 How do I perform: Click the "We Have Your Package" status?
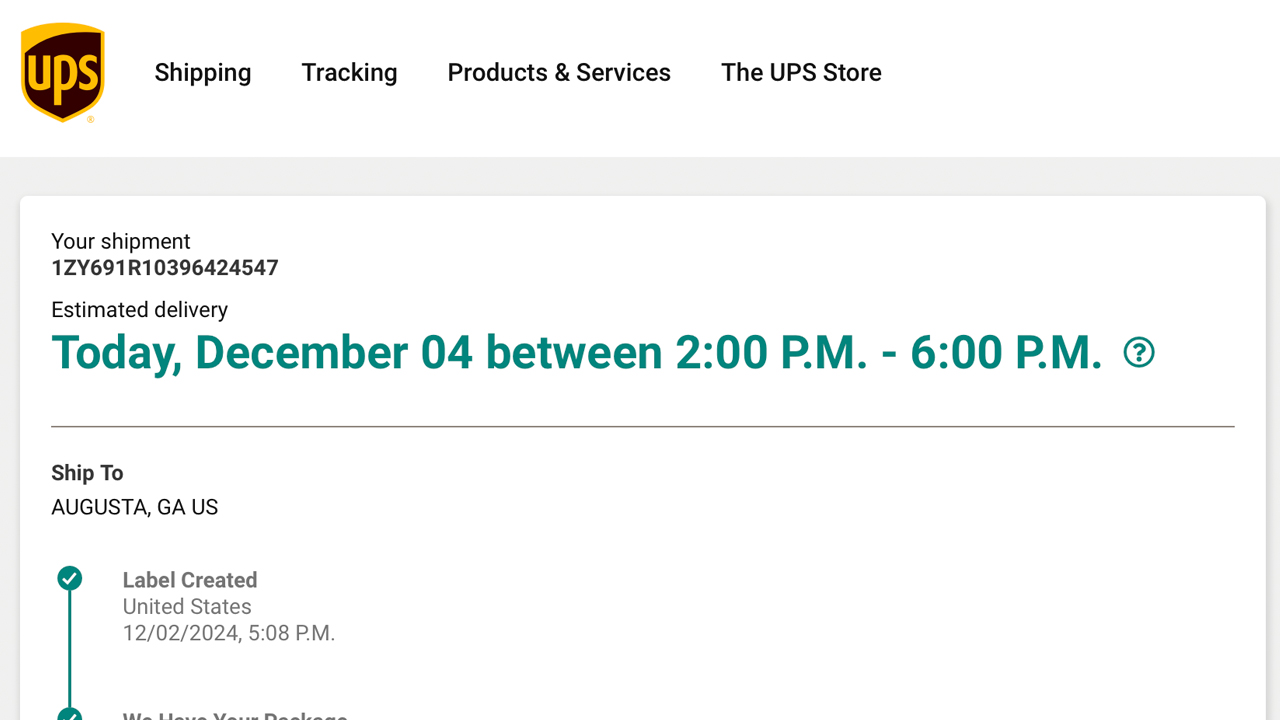(235, 716)
